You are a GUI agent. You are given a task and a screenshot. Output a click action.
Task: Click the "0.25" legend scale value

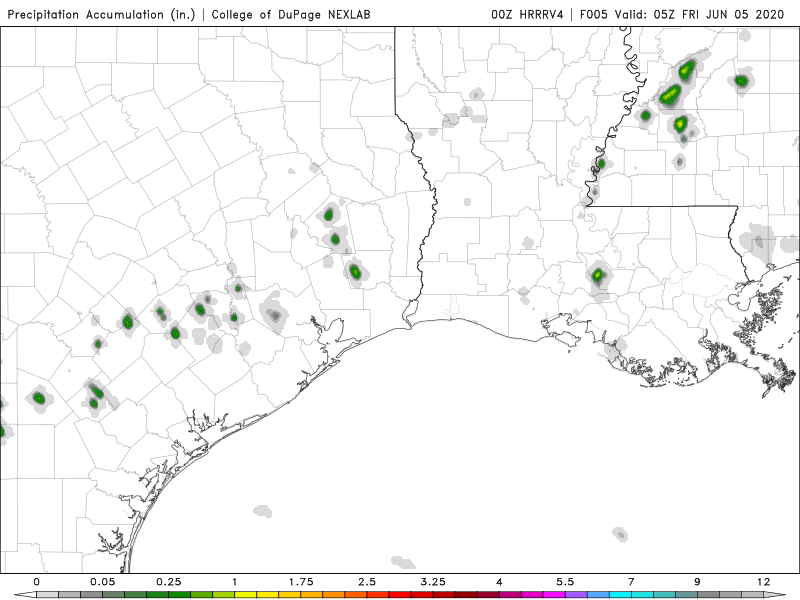tap(169, 582)
